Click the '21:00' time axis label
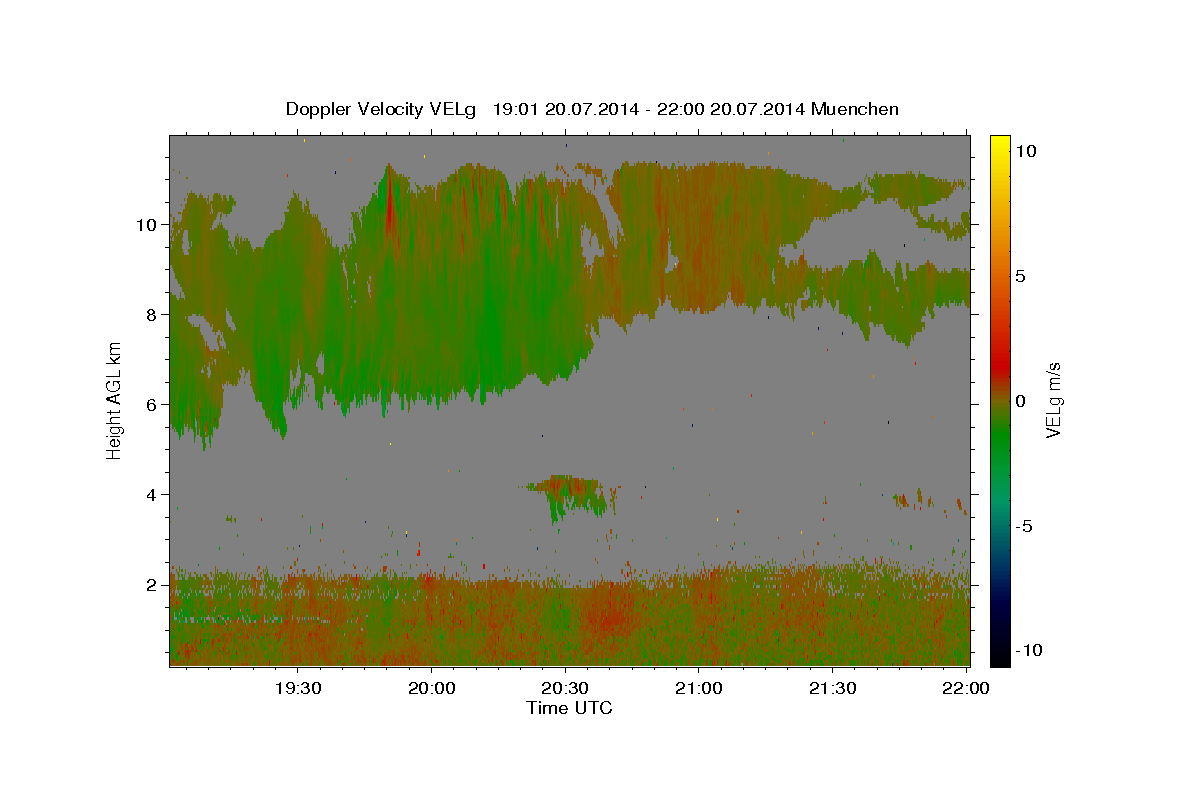 tap(699, 688)
